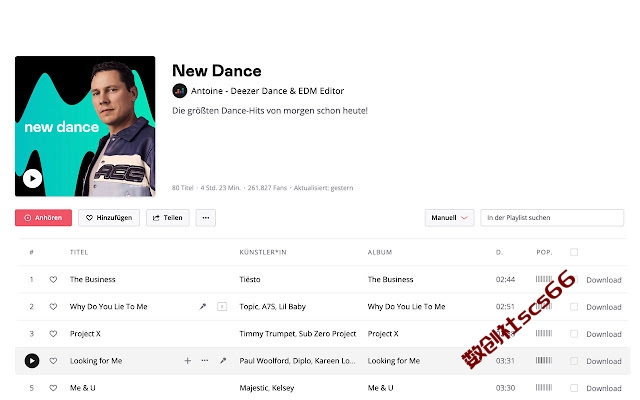Click the New Dance playlist heading
The height and width of the screenshot is (400, 640).
217,71
